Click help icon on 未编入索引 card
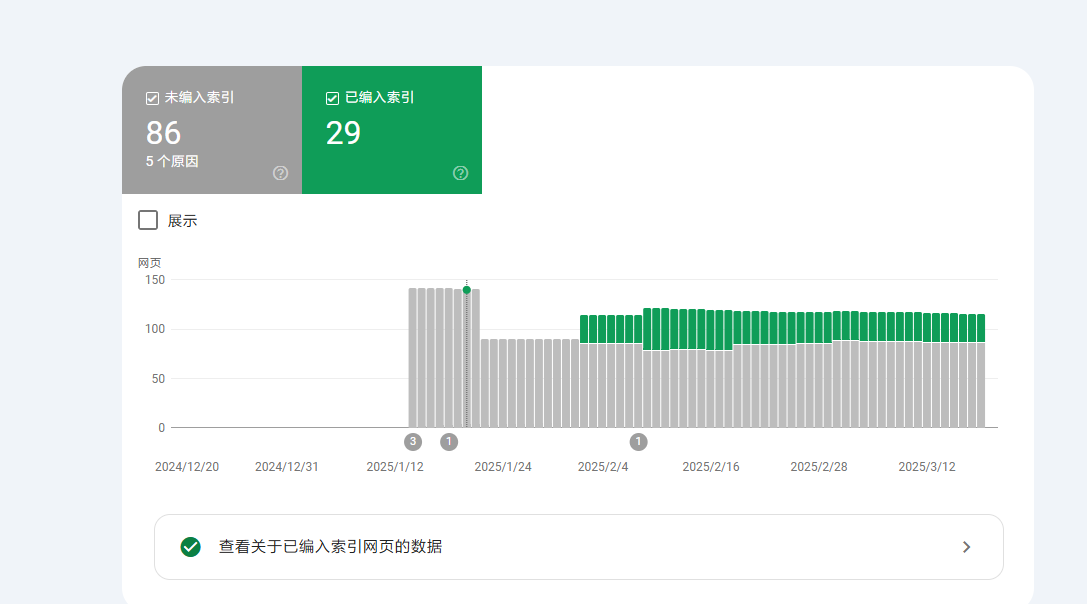 (280, 173)
